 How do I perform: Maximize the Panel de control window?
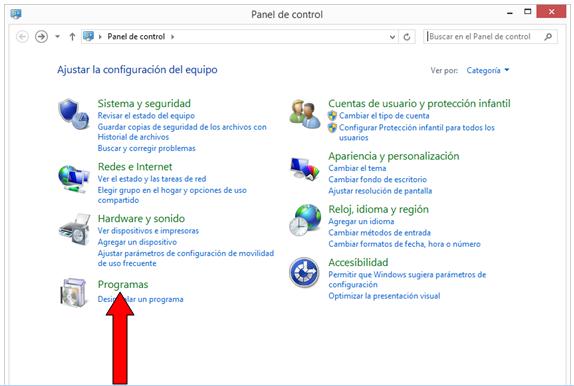tap(528, 12)
